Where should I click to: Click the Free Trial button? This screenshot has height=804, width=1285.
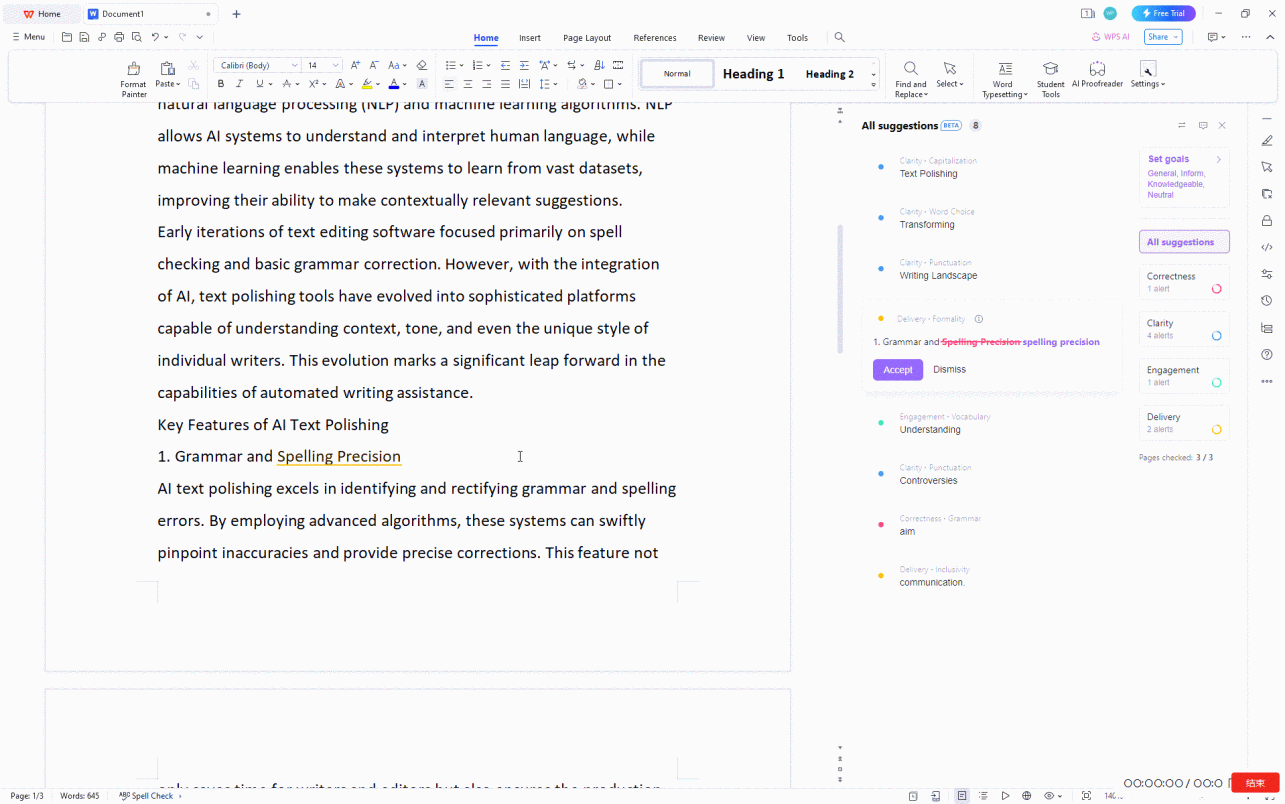(1163, 13)
